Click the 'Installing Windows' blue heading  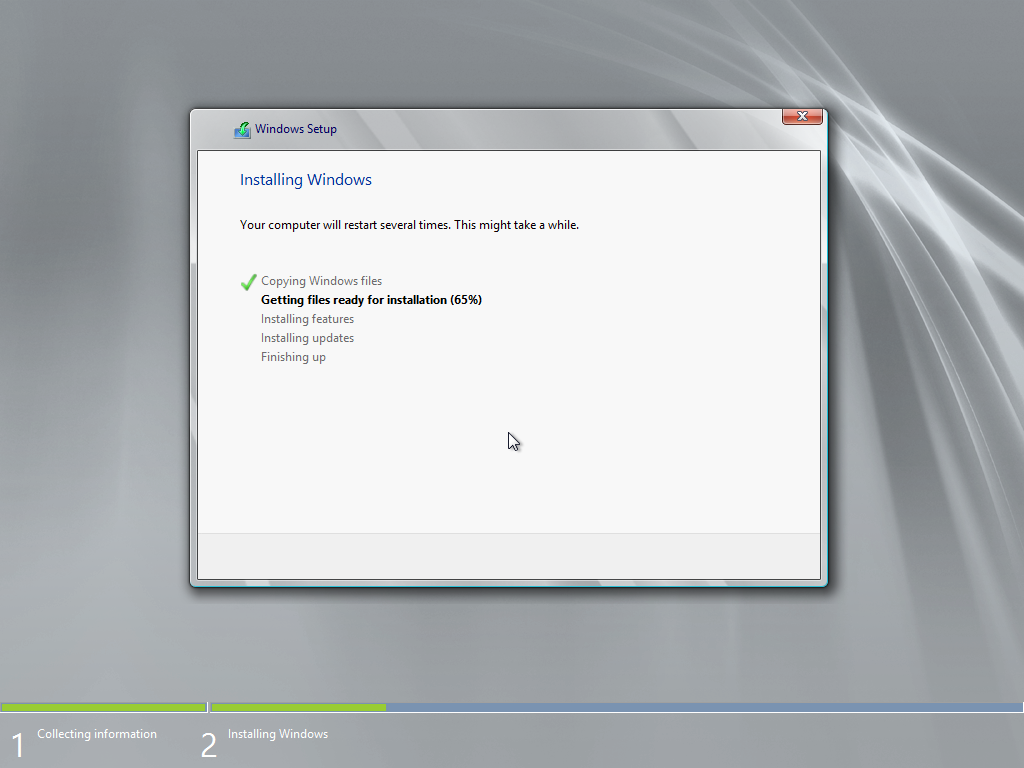306,180
